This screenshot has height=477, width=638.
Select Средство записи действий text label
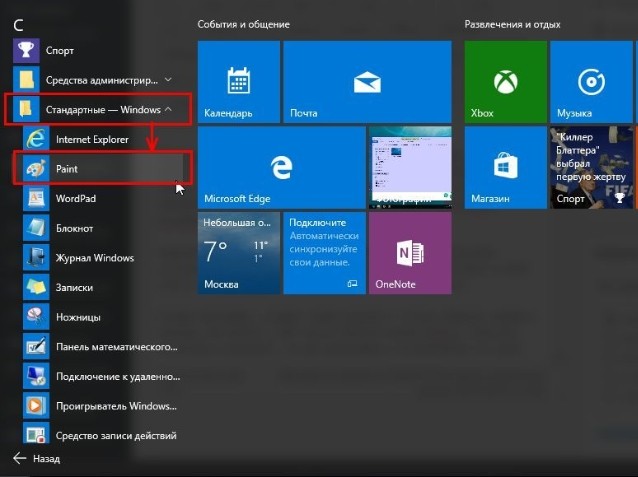pyautogui.click(x=116, y=436)
